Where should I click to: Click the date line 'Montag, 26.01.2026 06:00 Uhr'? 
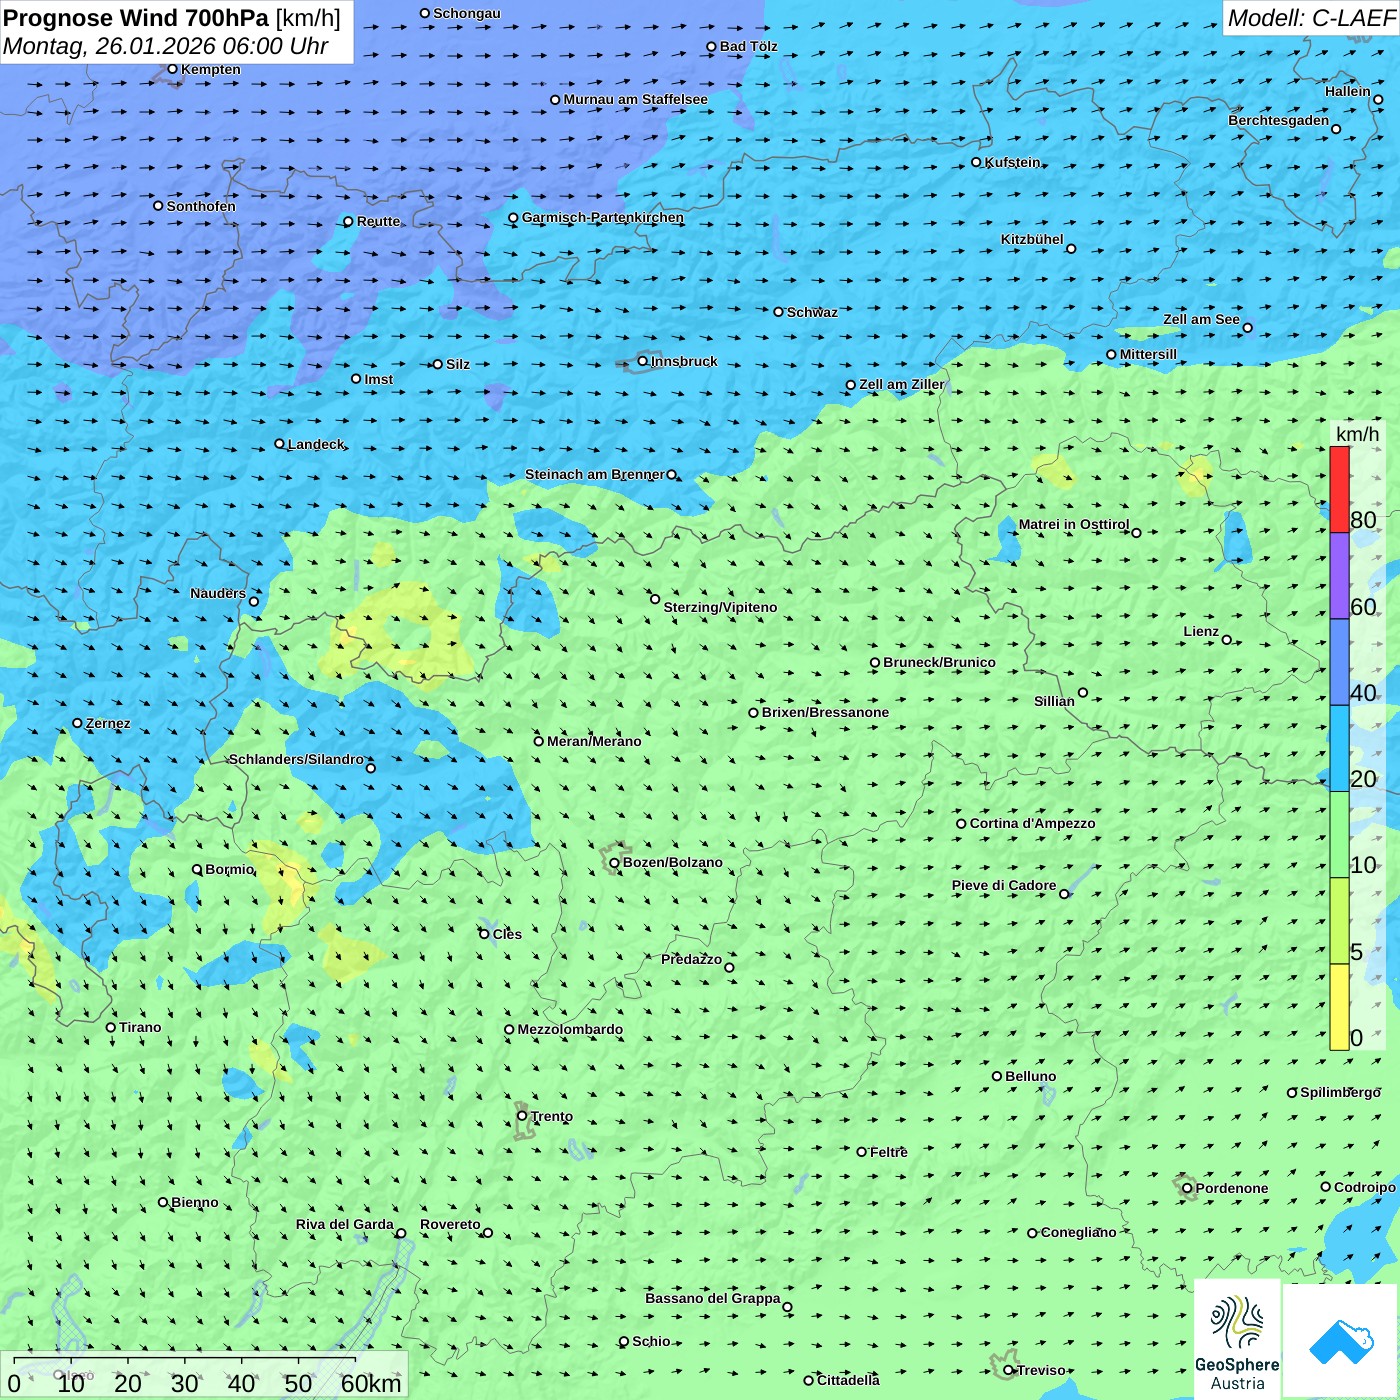[x=166, y=46]
